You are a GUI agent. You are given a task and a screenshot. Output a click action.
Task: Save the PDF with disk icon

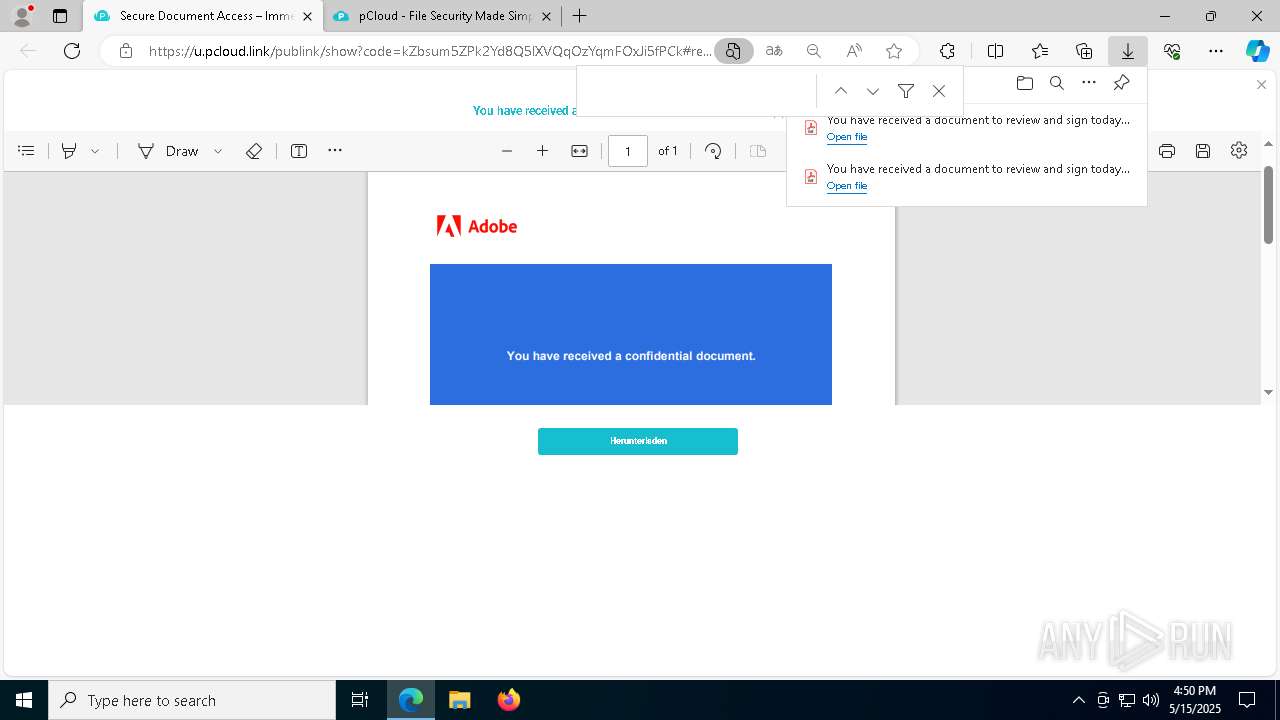click(1203, 151)
